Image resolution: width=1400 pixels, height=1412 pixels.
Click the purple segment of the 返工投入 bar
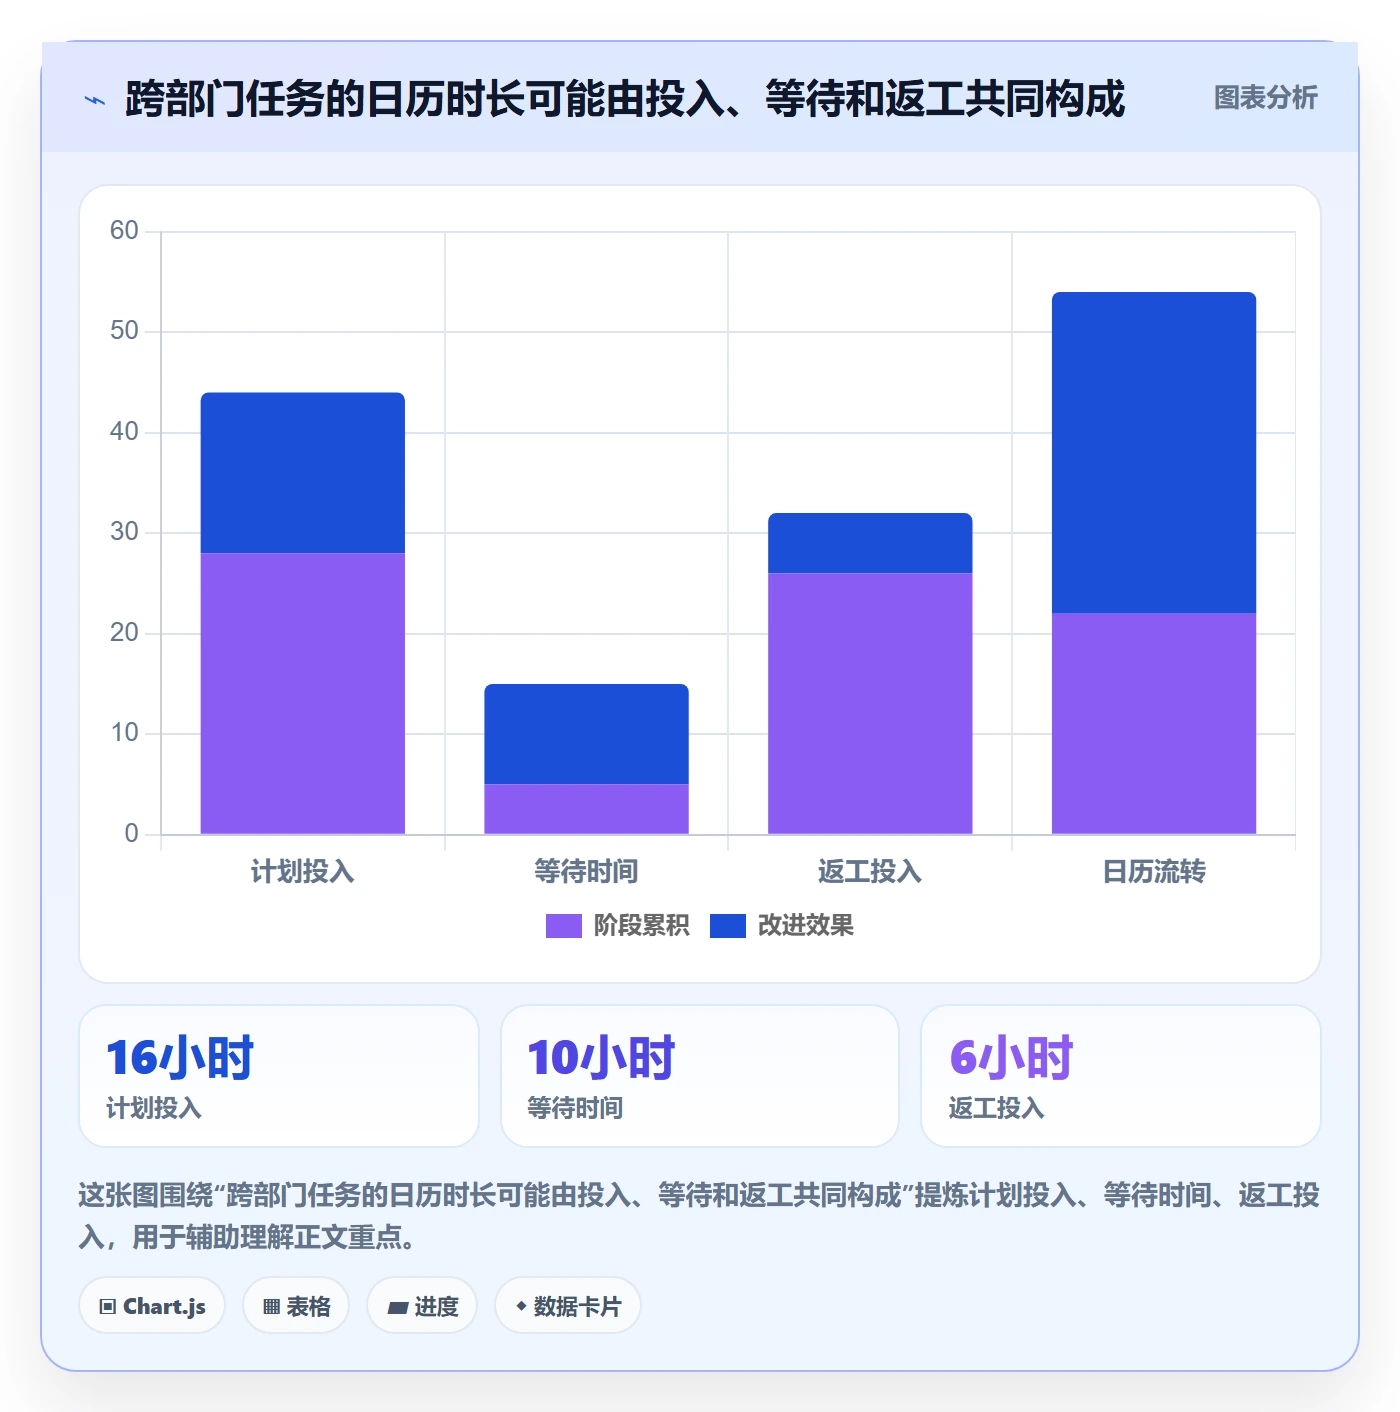[x=870, y=703]
